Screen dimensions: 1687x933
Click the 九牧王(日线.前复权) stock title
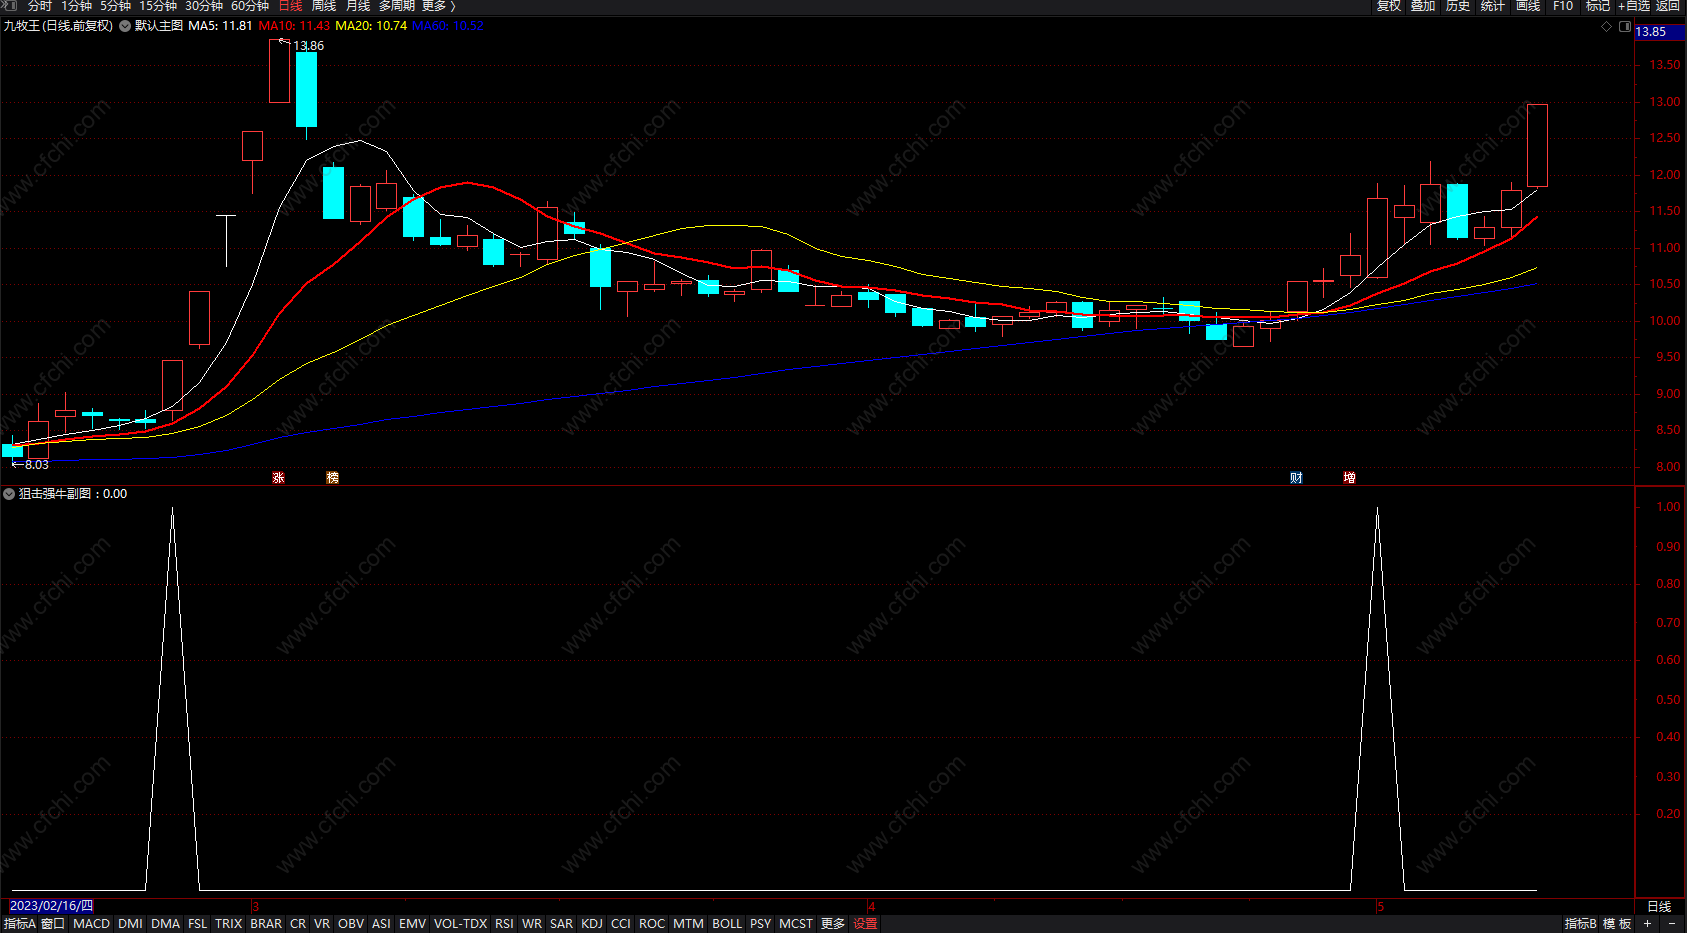(58, 26)
